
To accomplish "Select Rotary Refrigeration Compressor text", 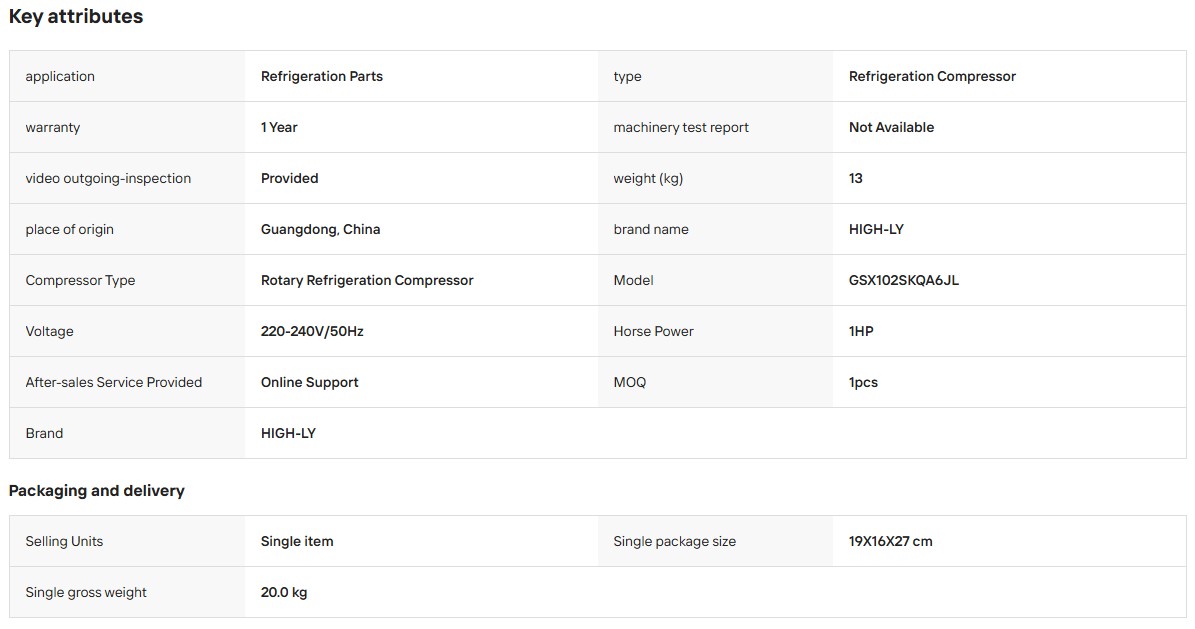I will point(367,281).
